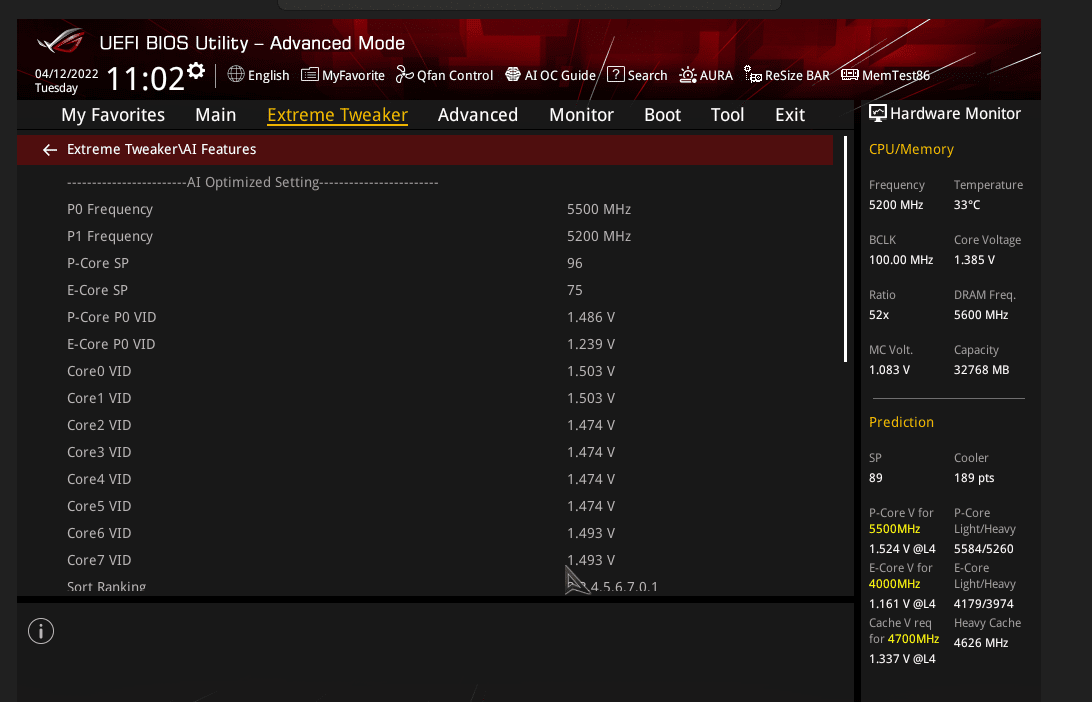Click the 1.486 V P-Core P0 VID value

point(591,318)
